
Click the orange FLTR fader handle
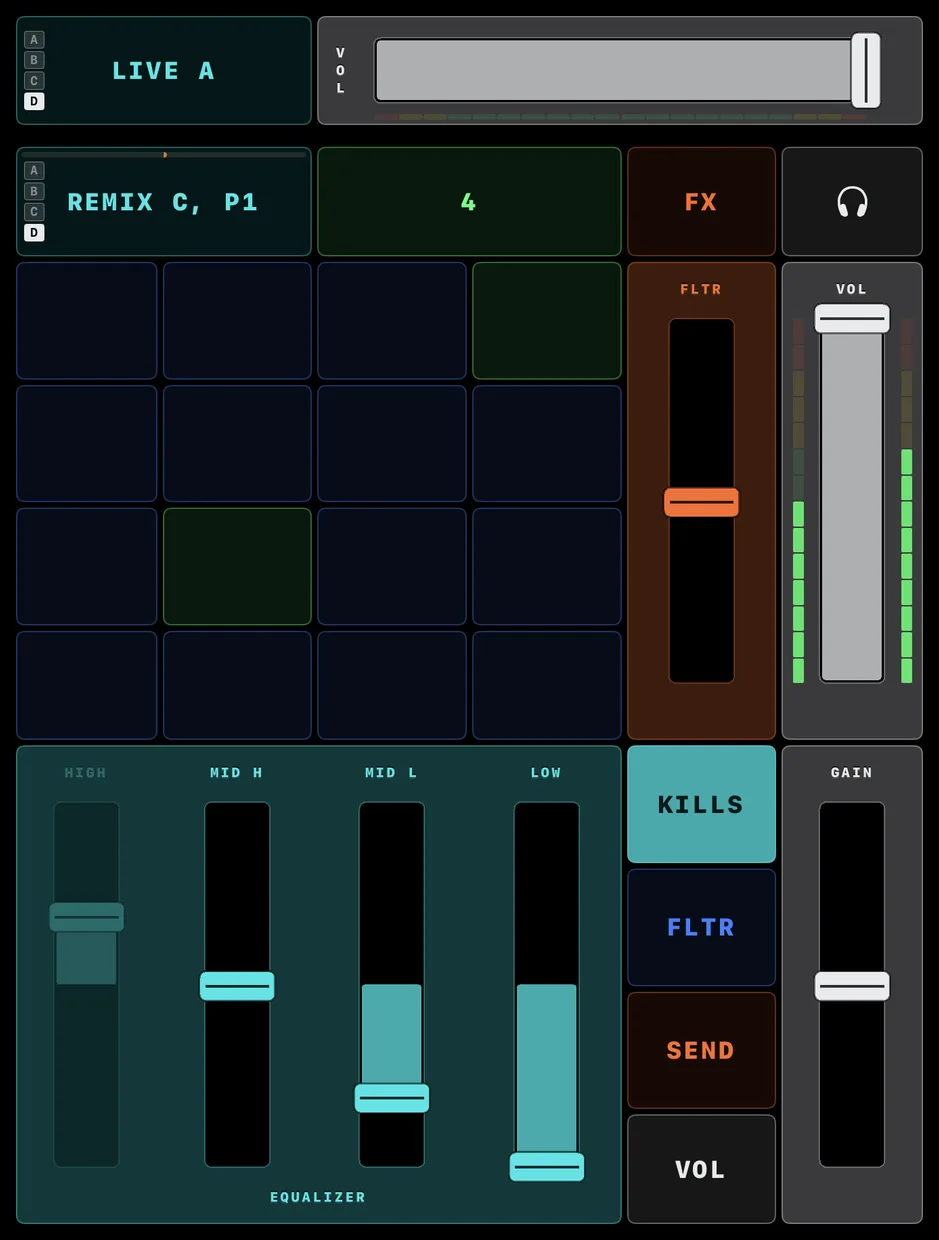[701, 502]
